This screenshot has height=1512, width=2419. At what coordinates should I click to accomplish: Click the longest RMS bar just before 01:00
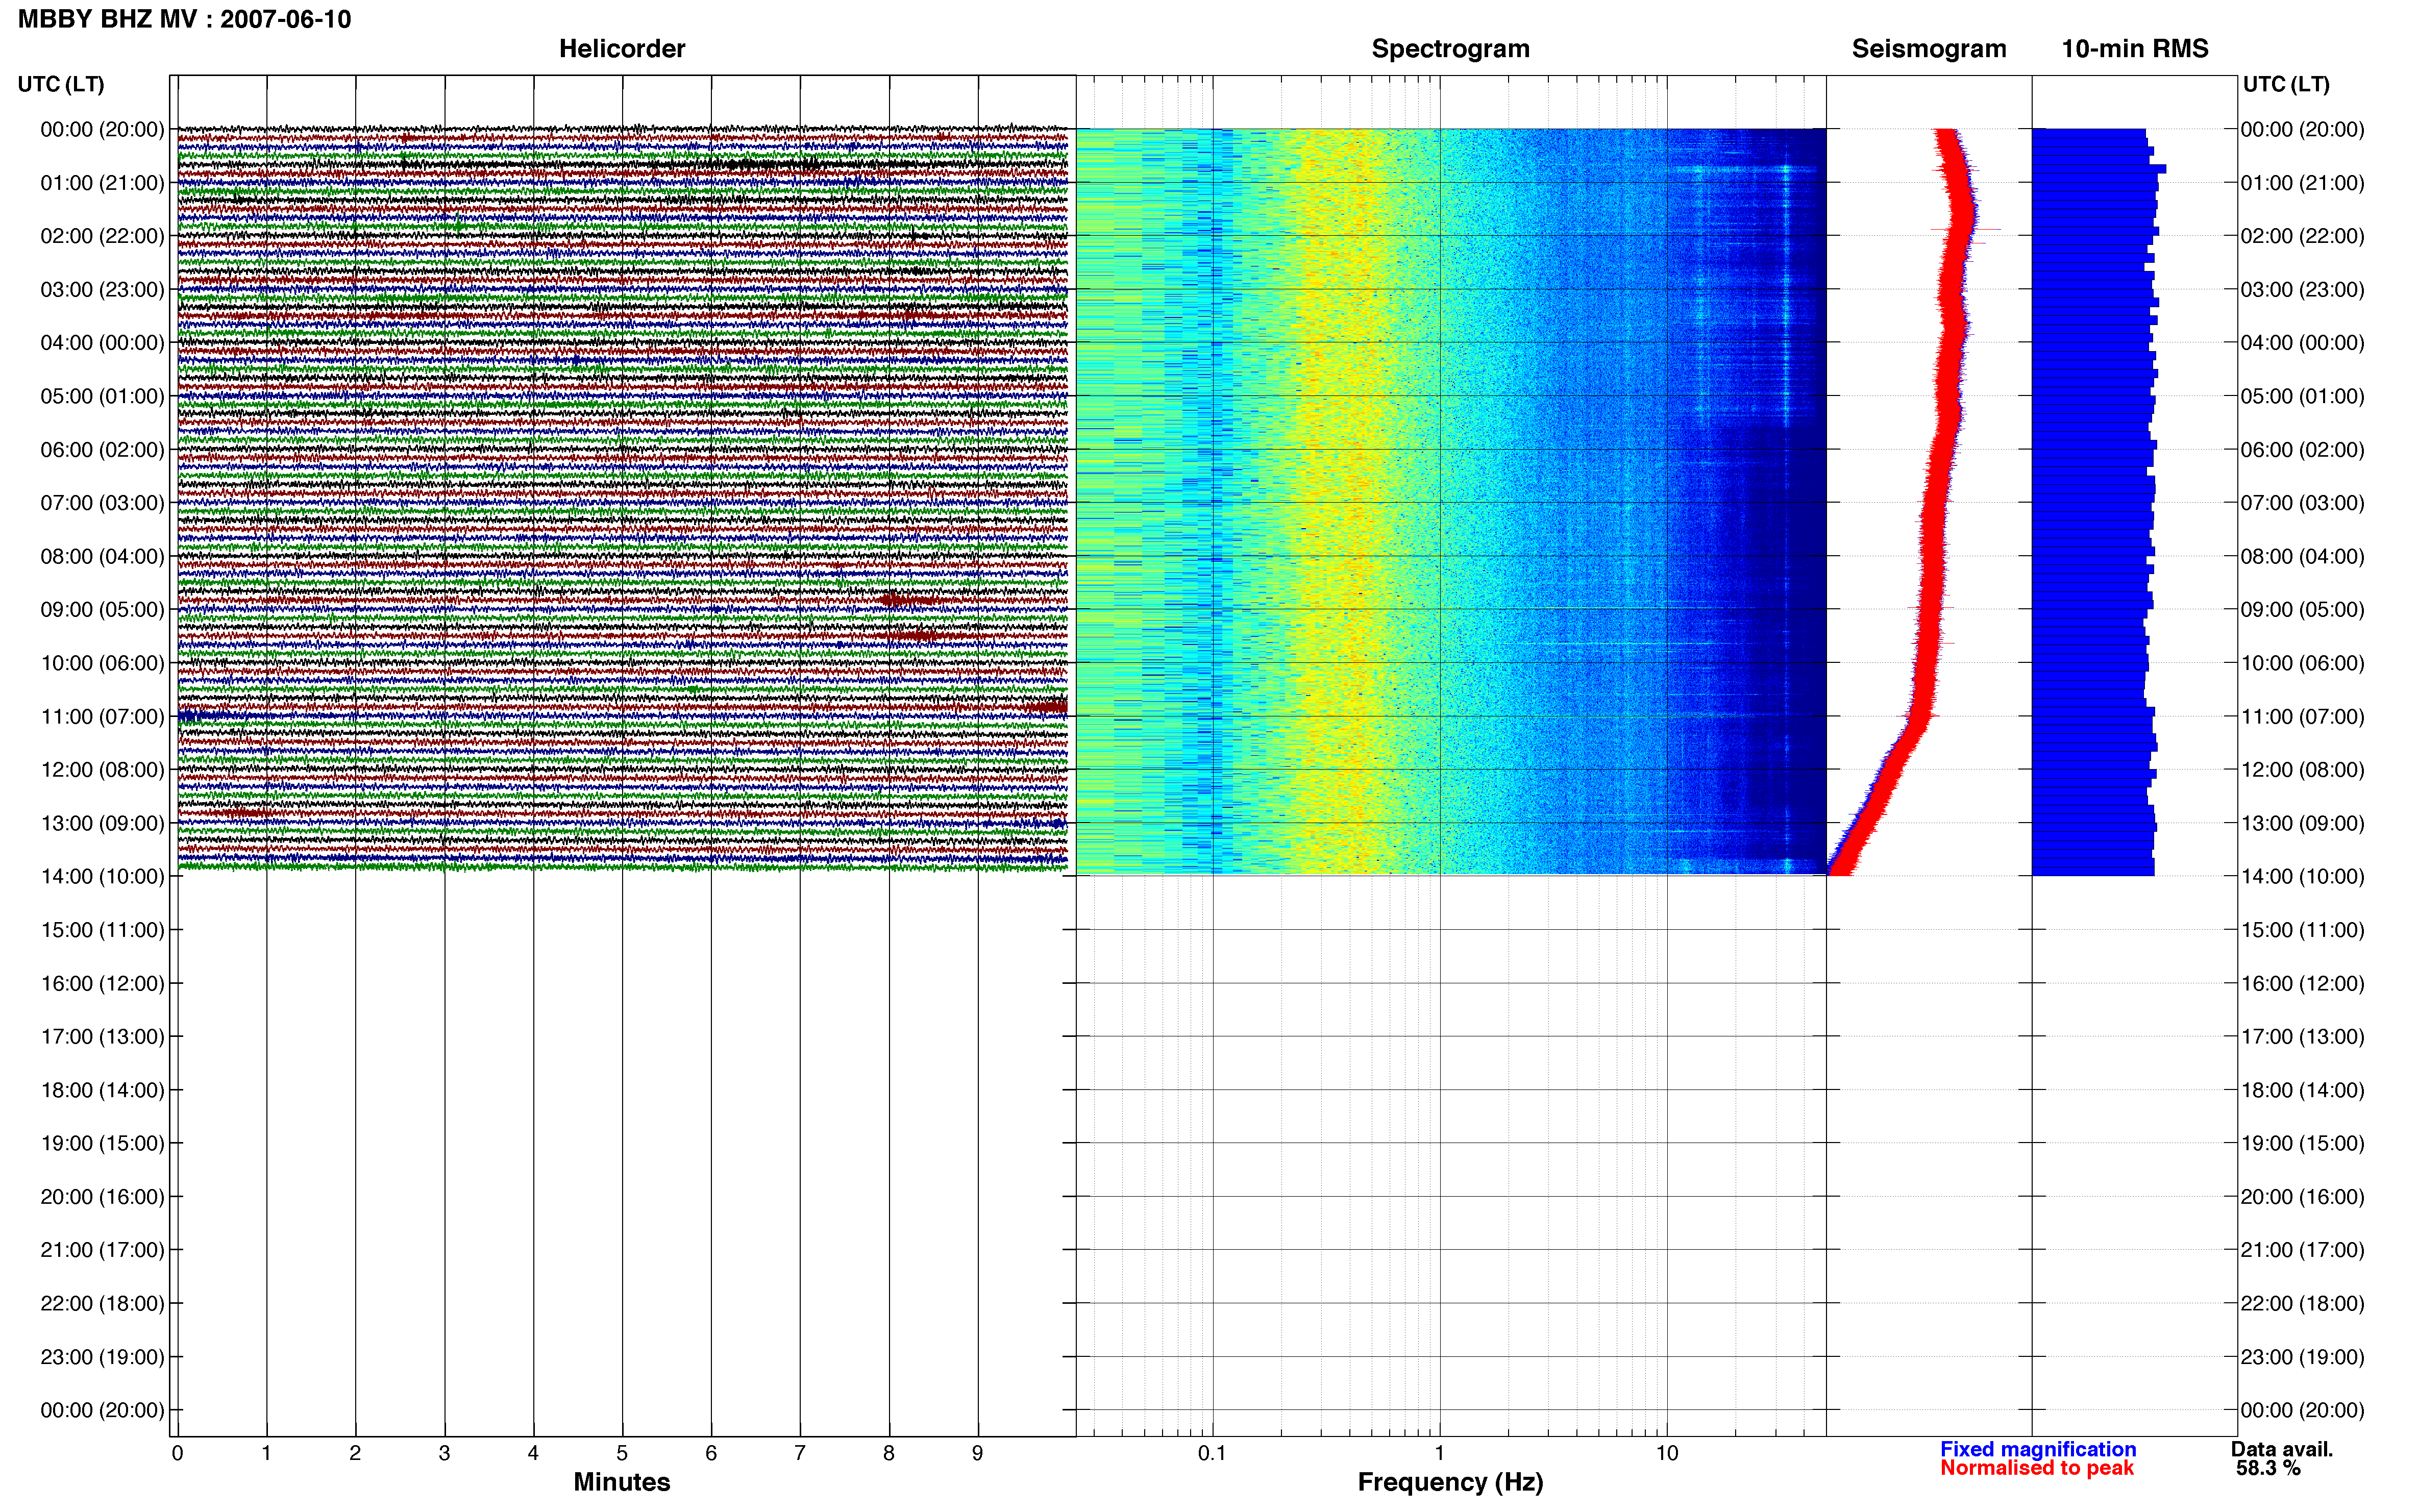pyautogui.click(x=2099, y=169)
